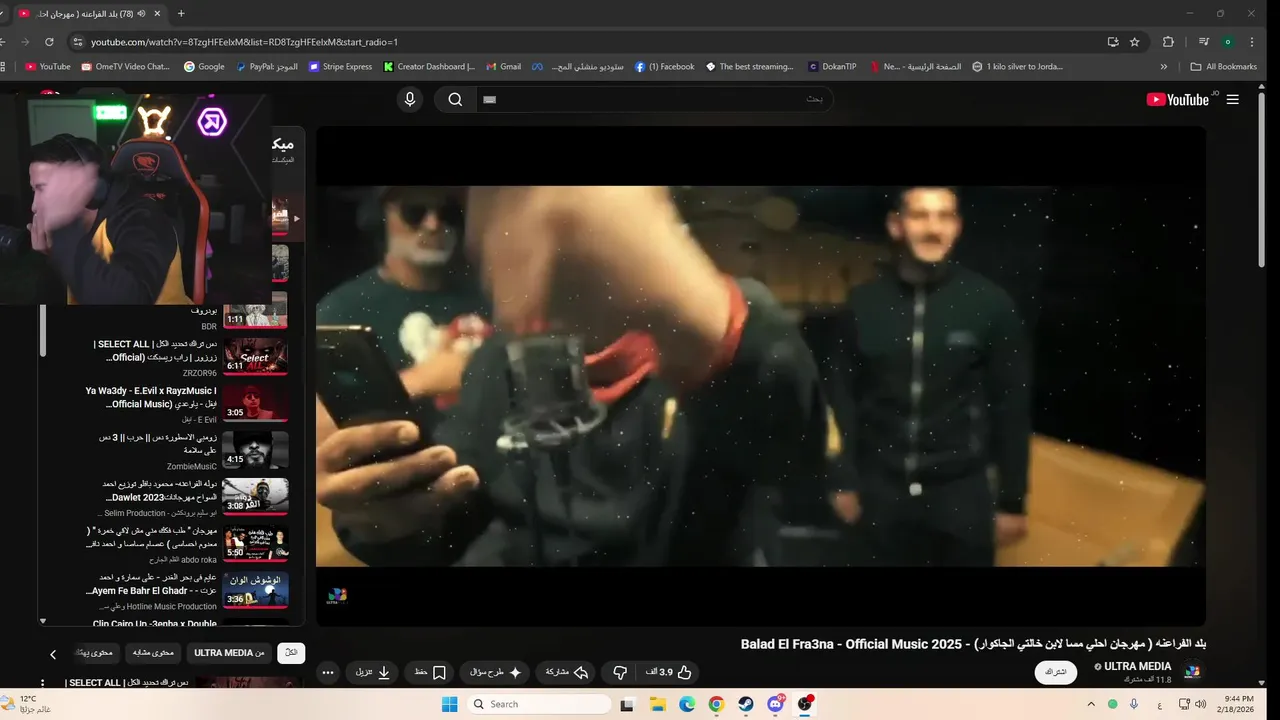This screenshot has height=720, width=1280.
Task: Share the video using مشاركة button
Action: click(567, 673)
